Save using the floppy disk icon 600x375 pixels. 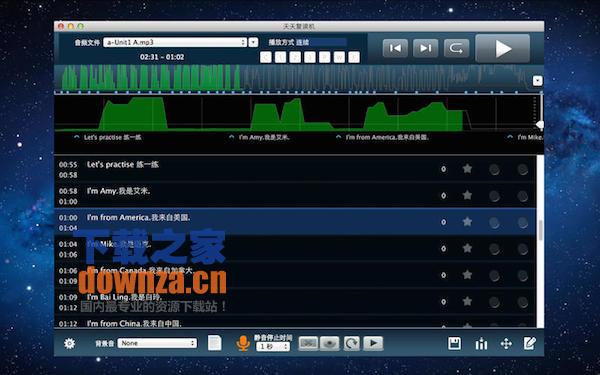pos(455,343)
